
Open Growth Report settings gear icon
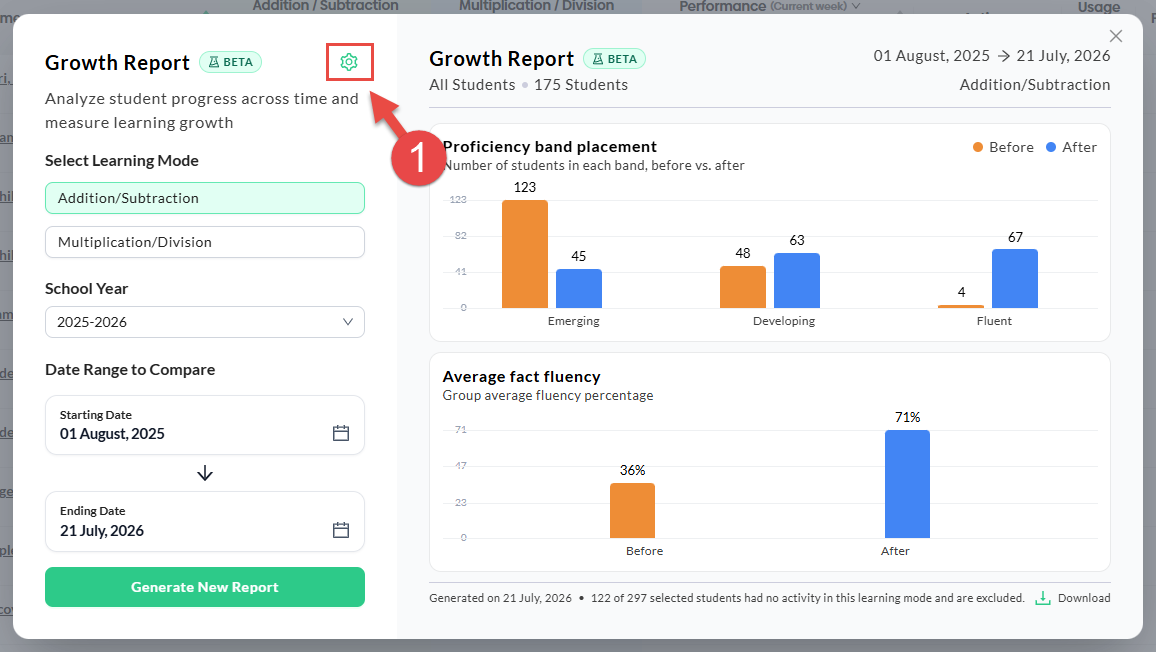349,62
